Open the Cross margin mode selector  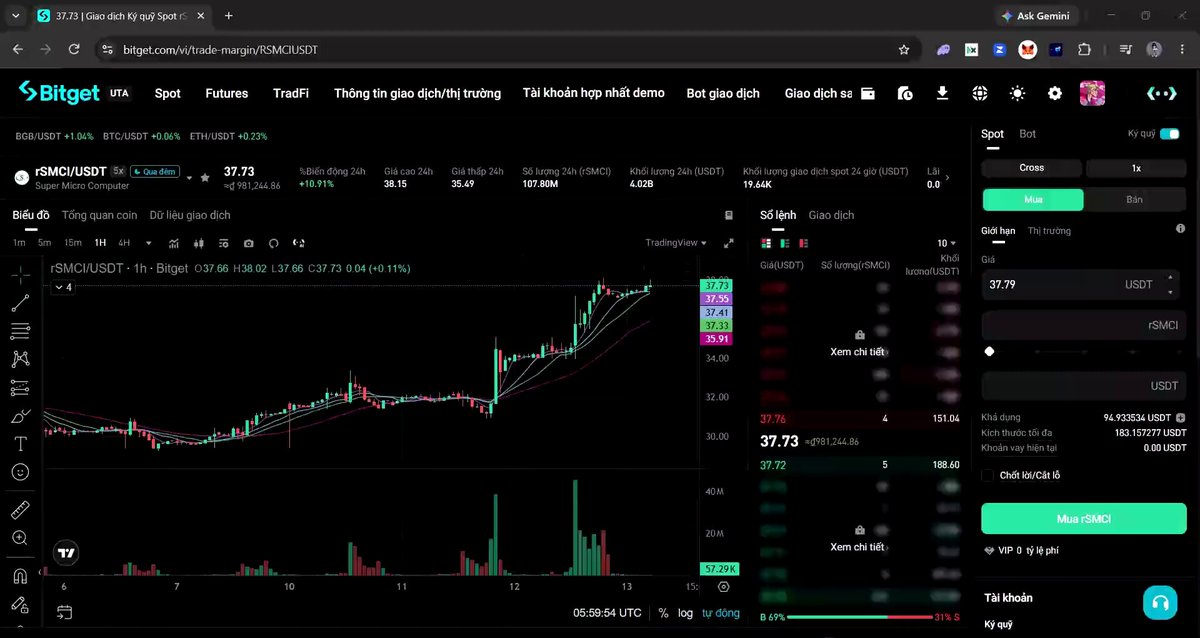click(1031, 168)
